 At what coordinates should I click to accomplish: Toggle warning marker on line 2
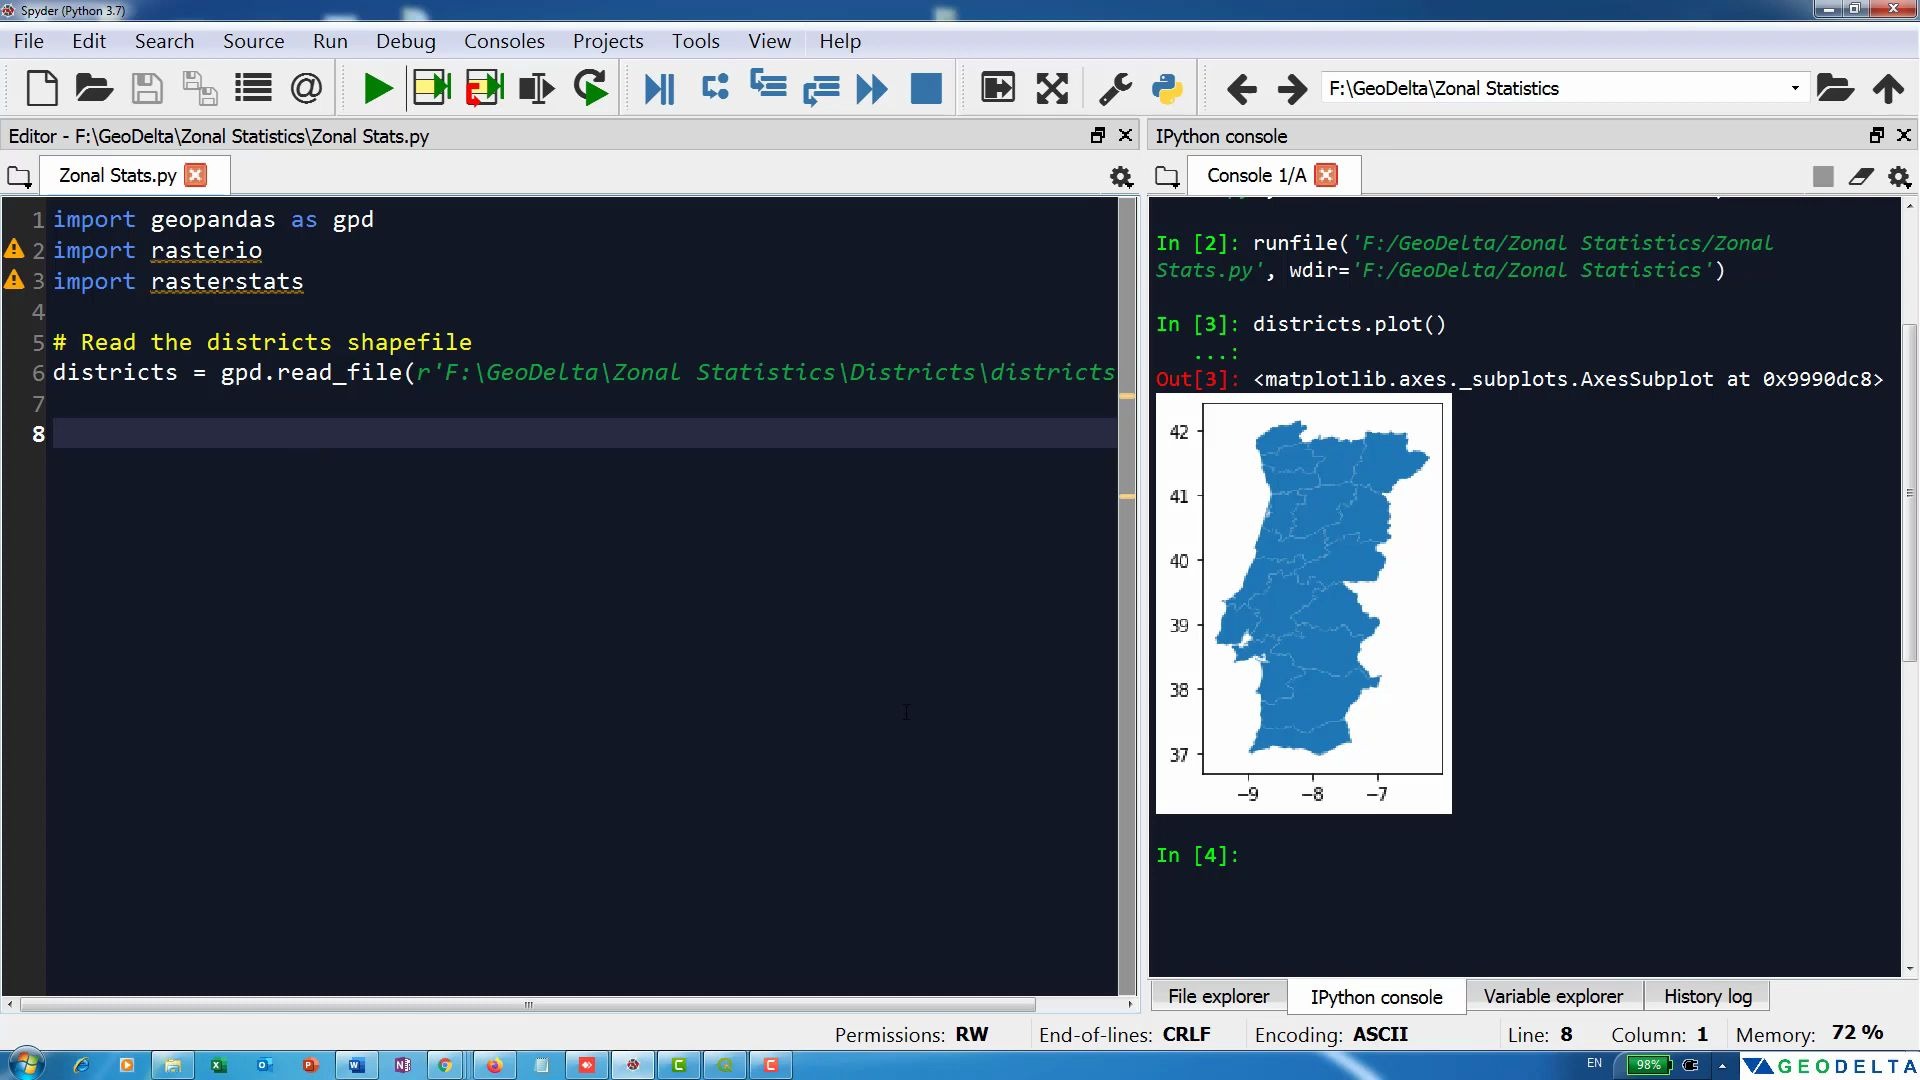point(14,249)
